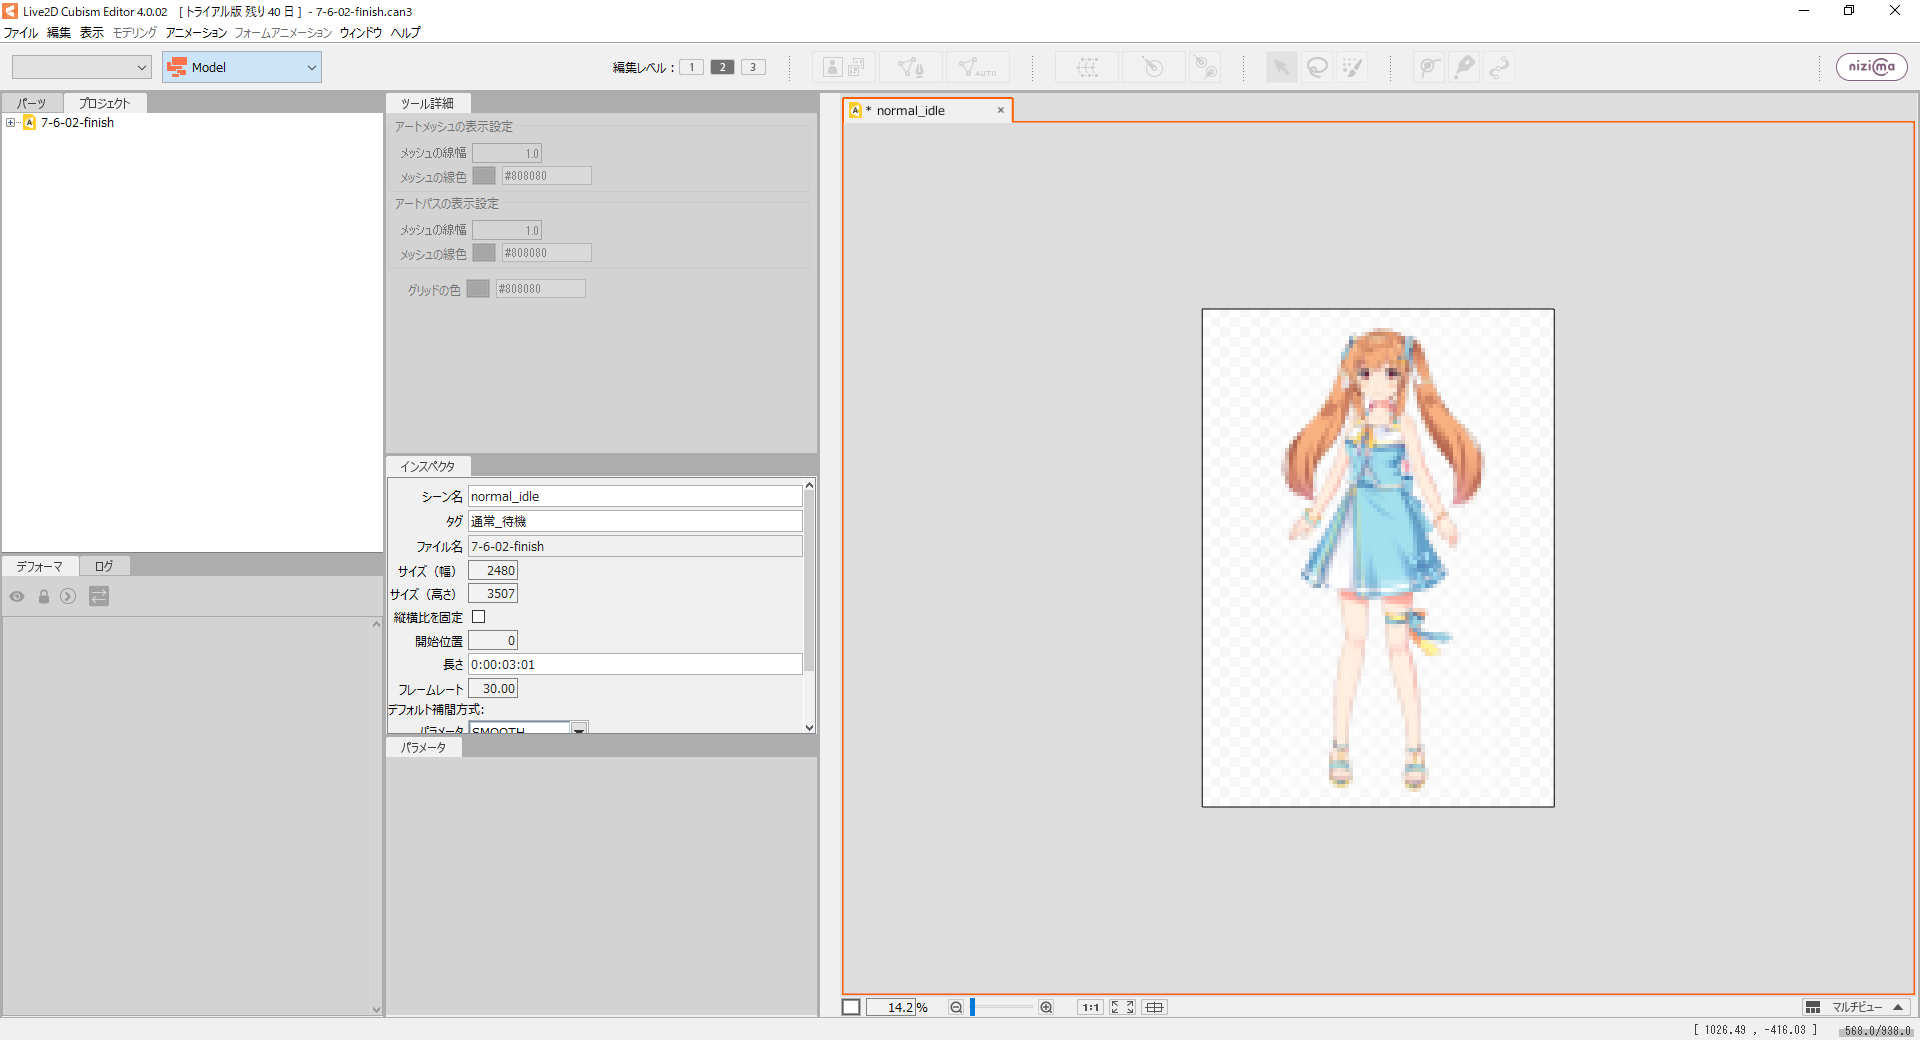The image size is (1920, 1040).
Task: Open the 編集 menu
Action: pyautogui.click(x=59, y=32)
